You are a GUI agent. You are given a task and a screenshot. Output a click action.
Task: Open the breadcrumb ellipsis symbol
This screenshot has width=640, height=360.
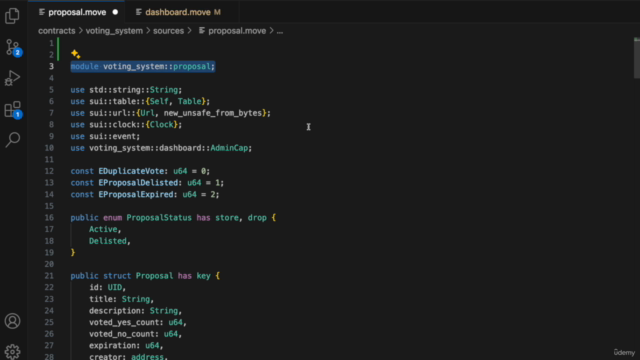pyautogui.click(x=280, y=31)
